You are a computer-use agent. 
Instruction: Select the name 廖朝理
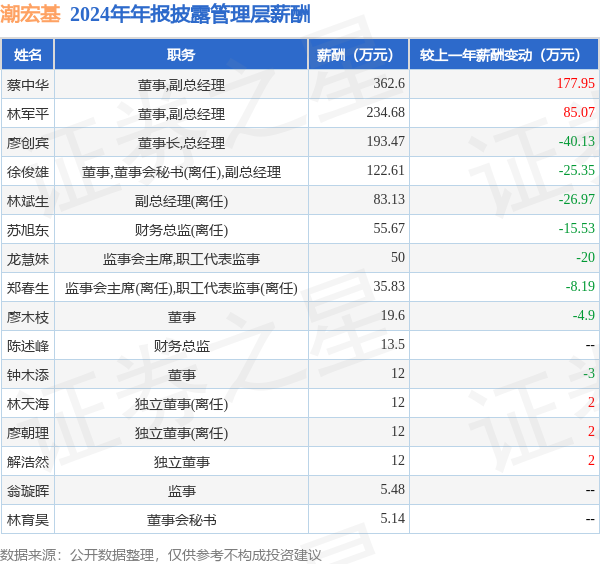(x=28, y=433)
